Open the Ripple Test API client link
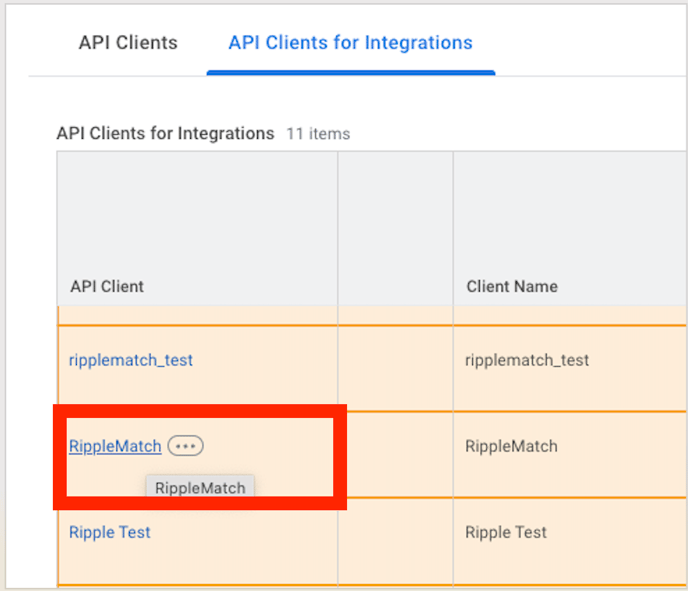Image resolution: width=688 pixels, height=591 pixels. (110, 532)
